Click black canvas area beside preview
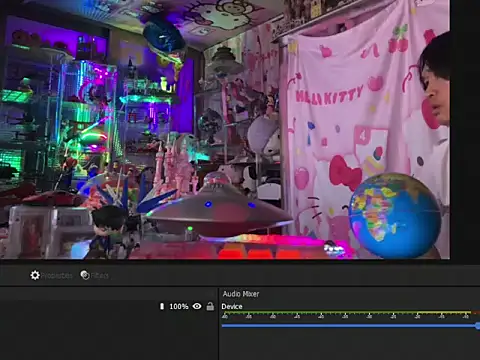The width and height of the screenshot is (480, 360). [x=465, y=130]
